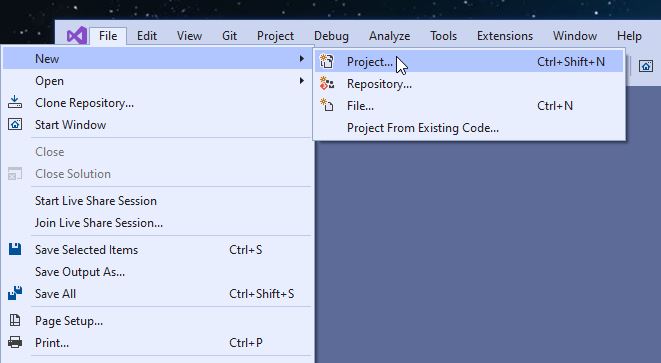661x363 pixels.
Task: Expand the Open submenu arrow
Action: [301, 80]
